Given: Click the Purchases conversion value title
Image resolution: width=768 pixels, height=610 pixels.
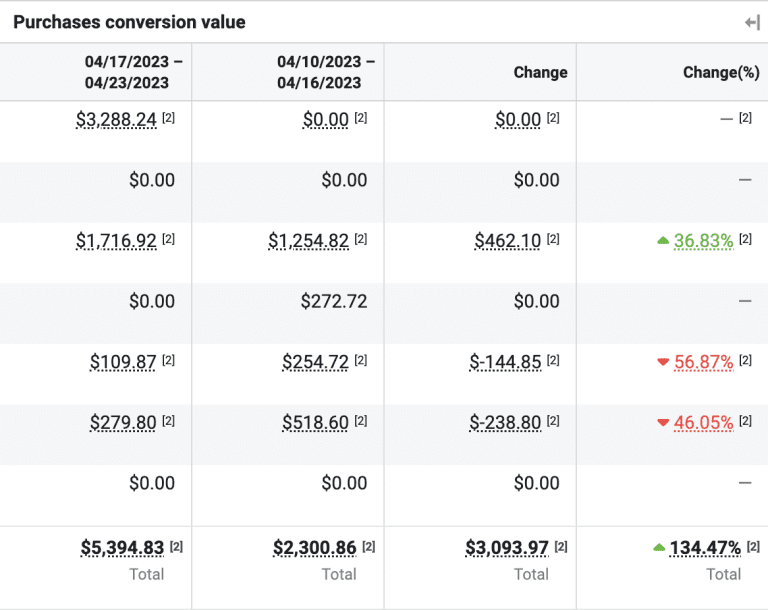Looking at the screenshot, I should click(129, 22).
